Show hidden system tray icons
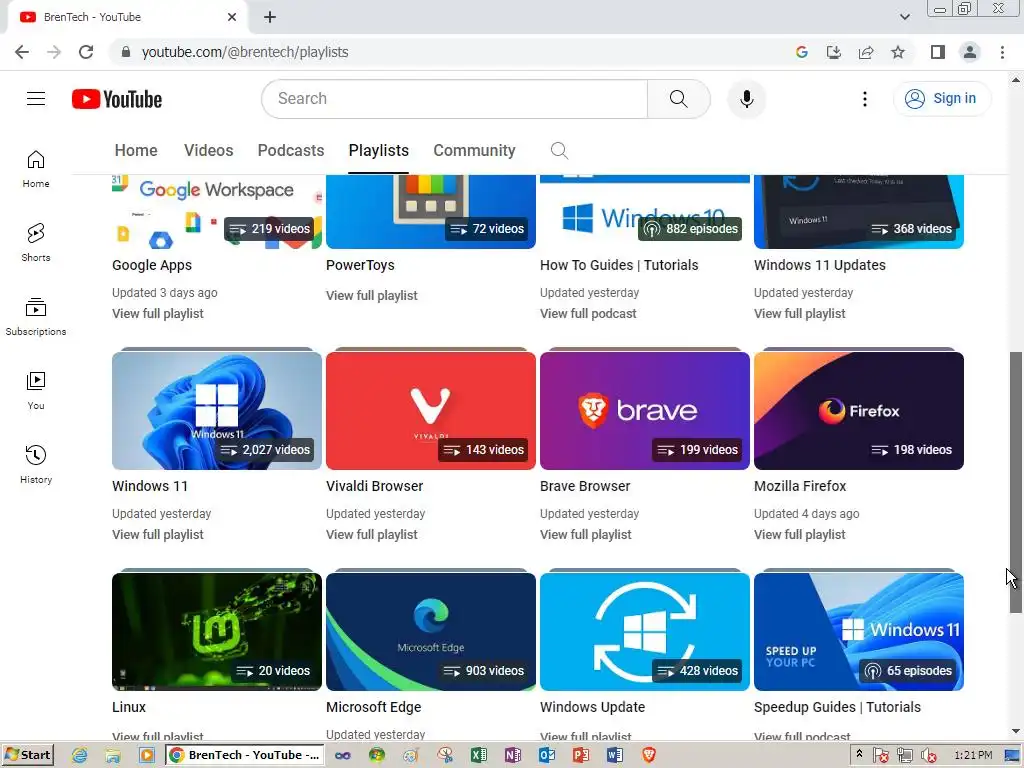 pyautogui.click(x=859, y=754)
